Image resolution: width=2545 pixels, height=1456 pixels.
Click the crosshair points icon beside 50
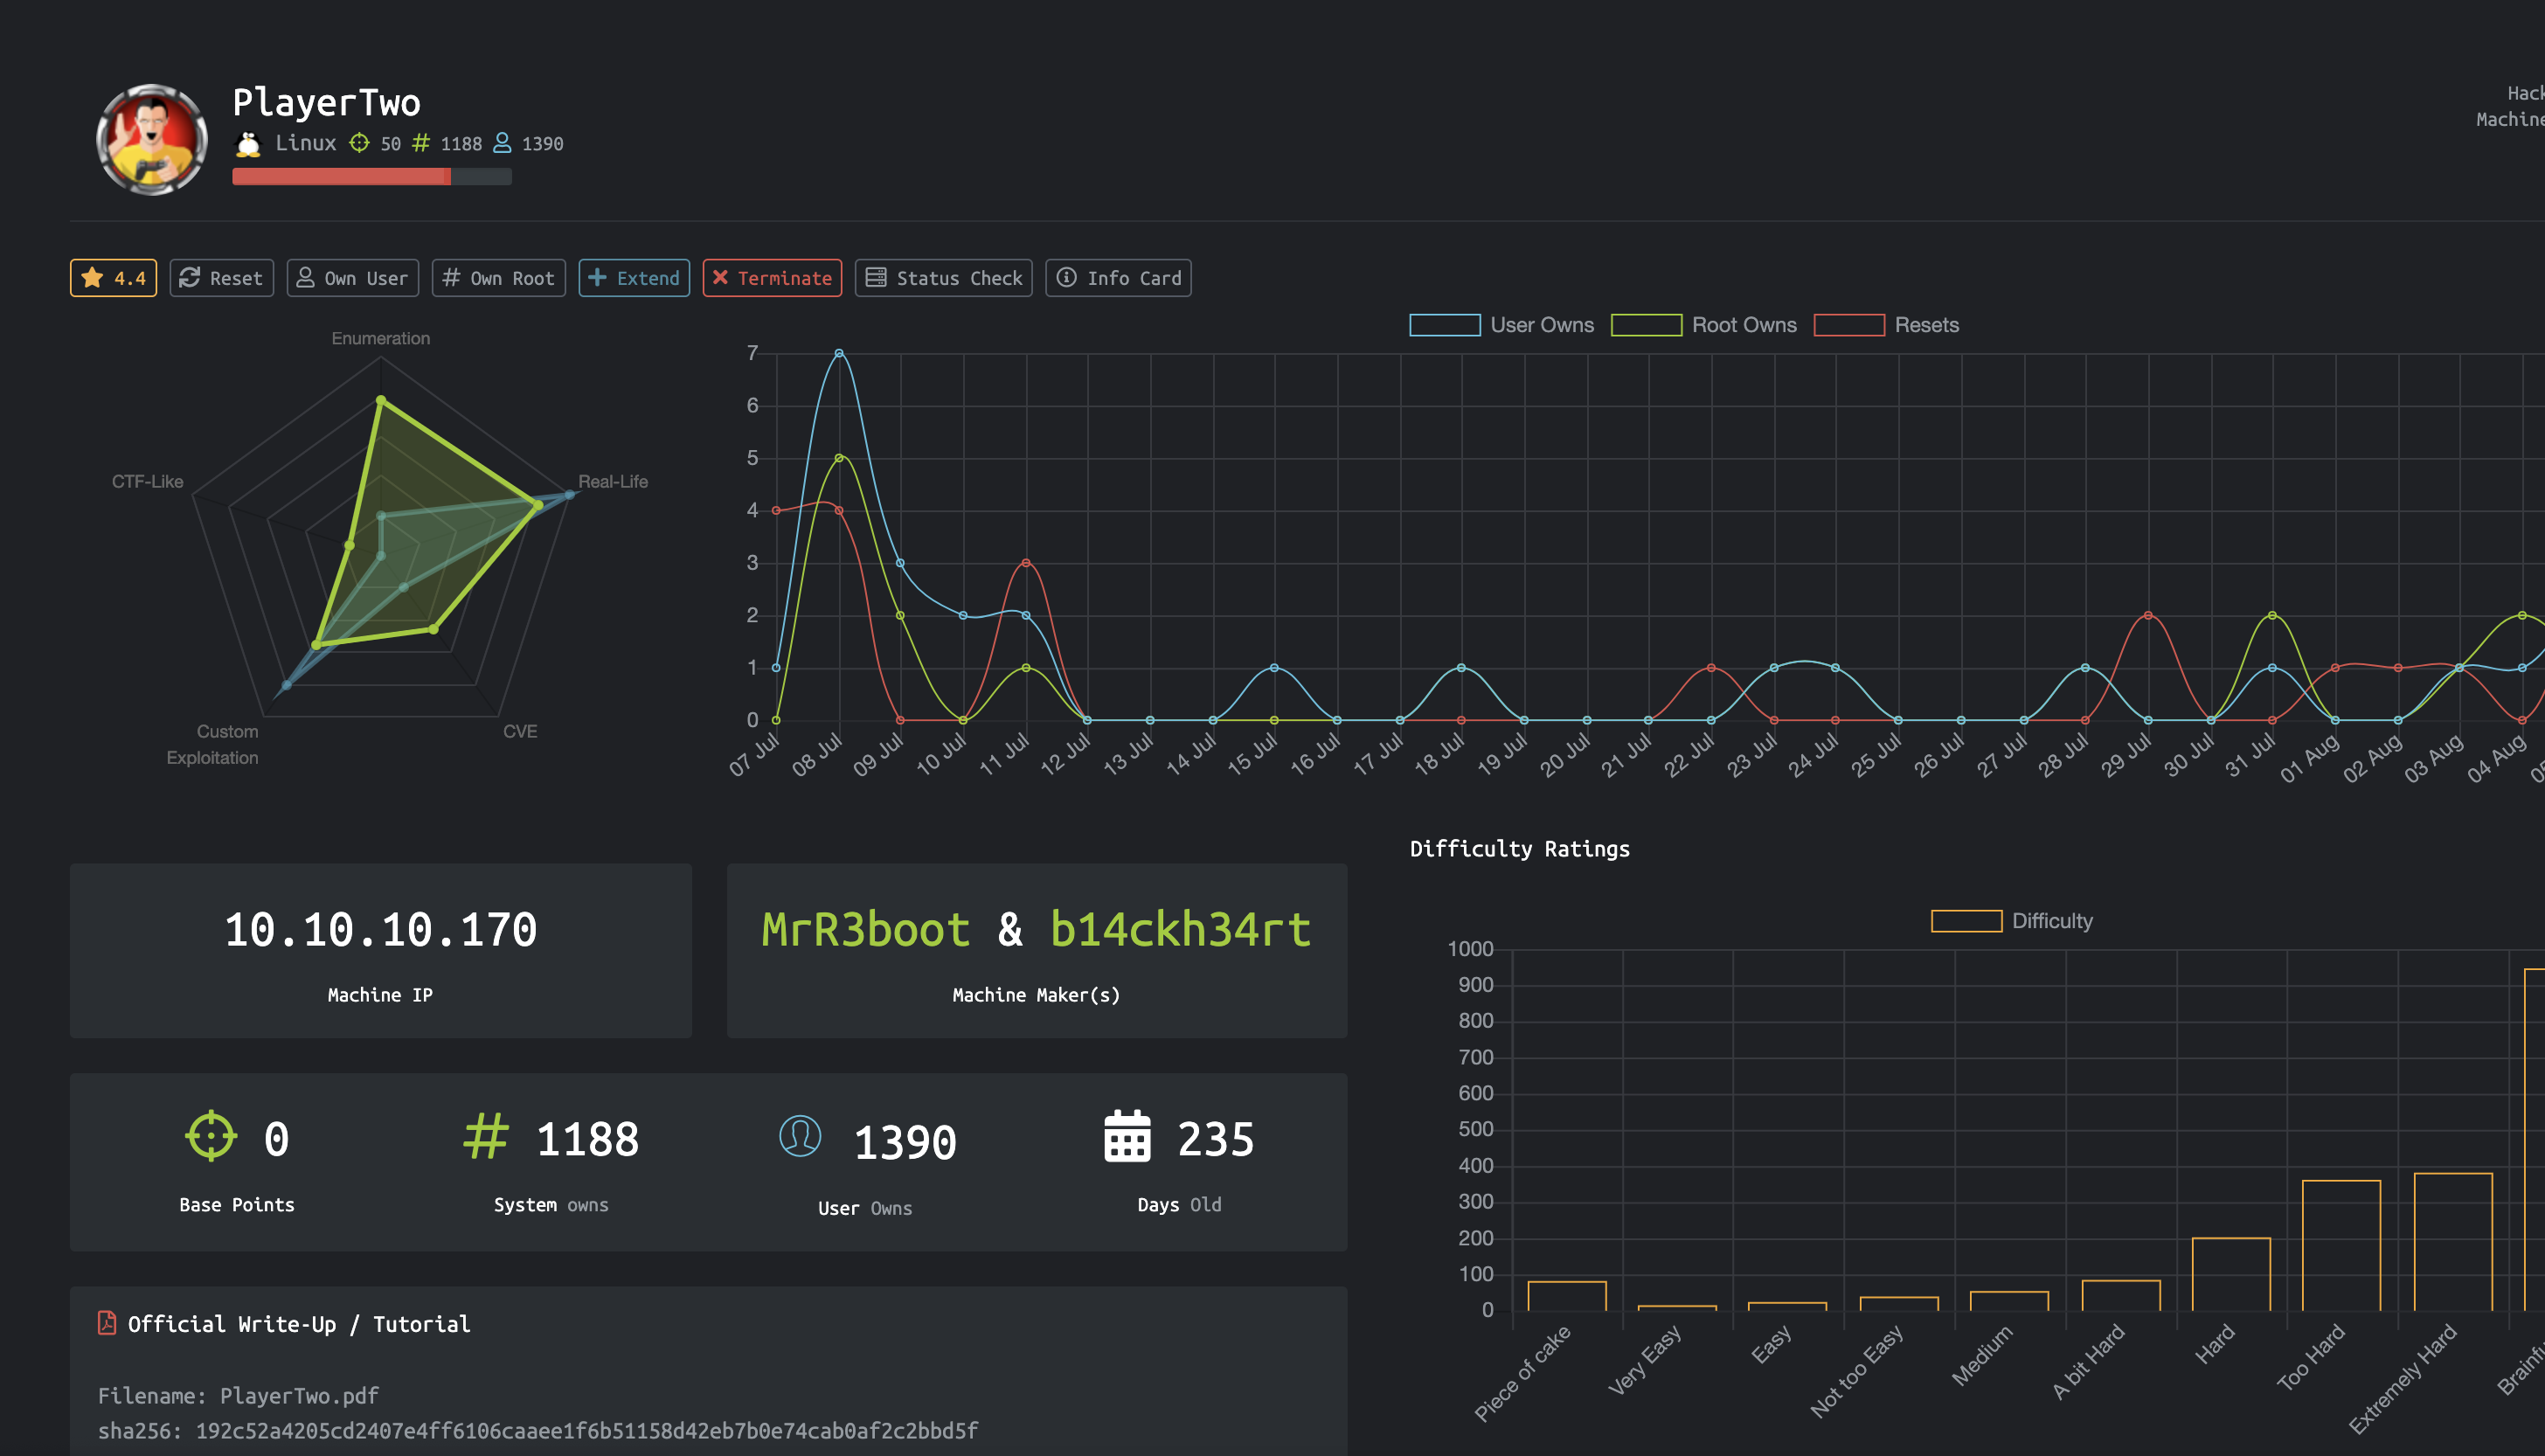point(359,143)
